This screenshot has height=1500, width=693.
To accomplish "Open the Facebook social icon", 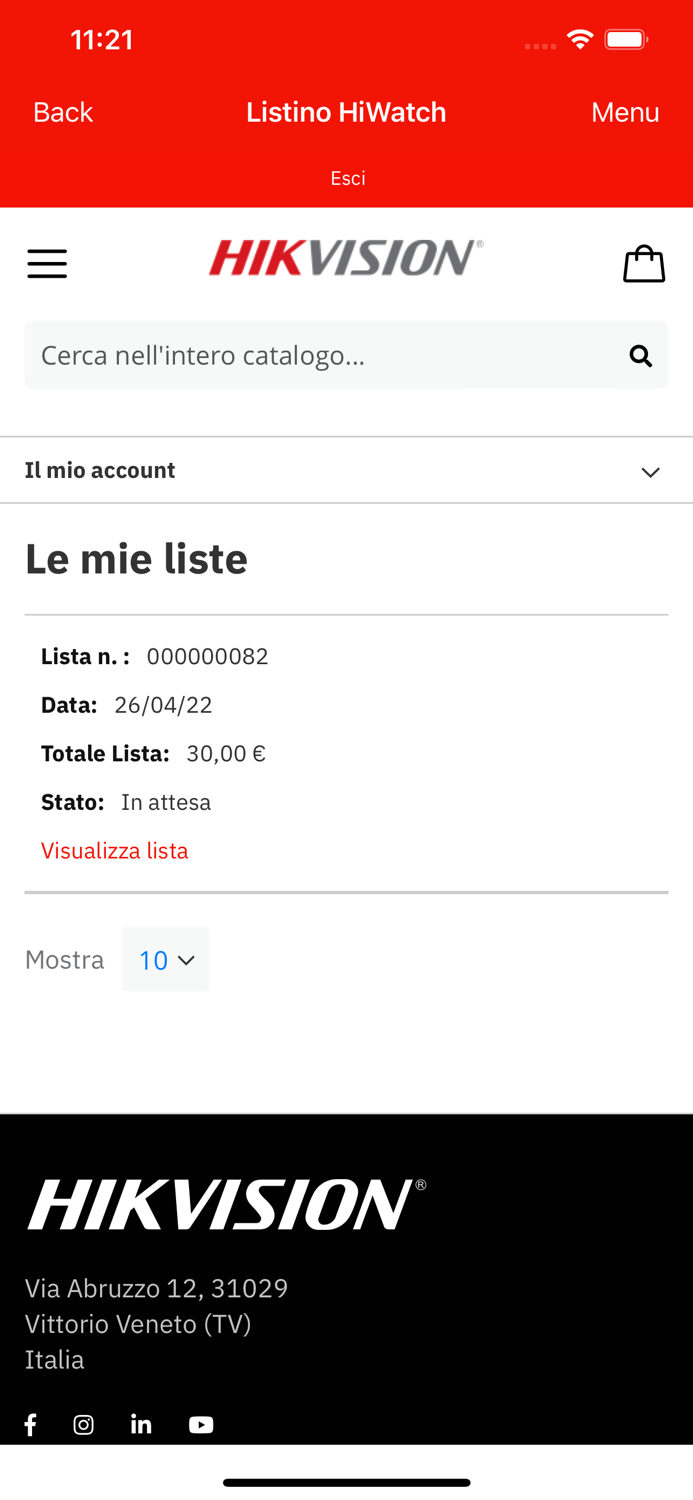I will pyautogui.click(x=30, y=1423).
